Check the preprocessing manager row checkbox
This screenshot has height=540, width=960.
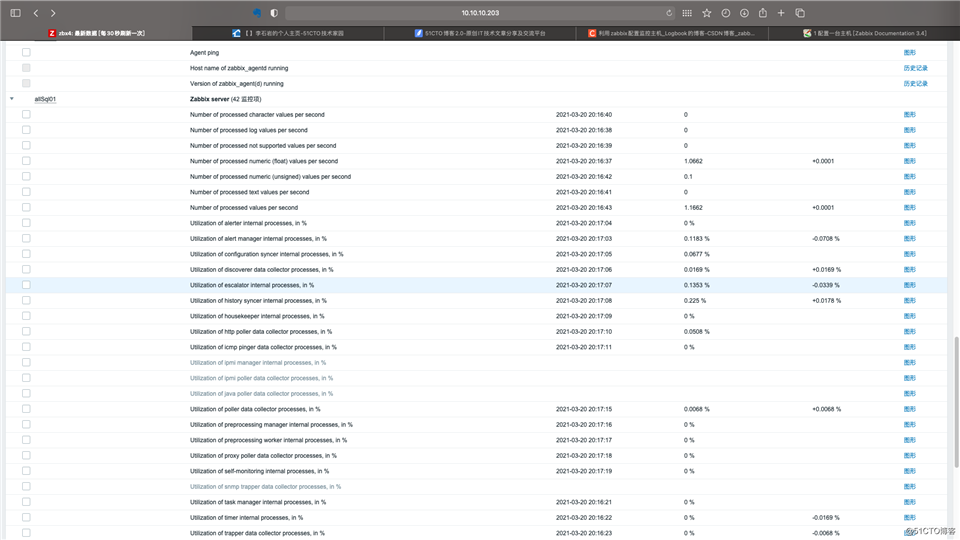[26, 424]
